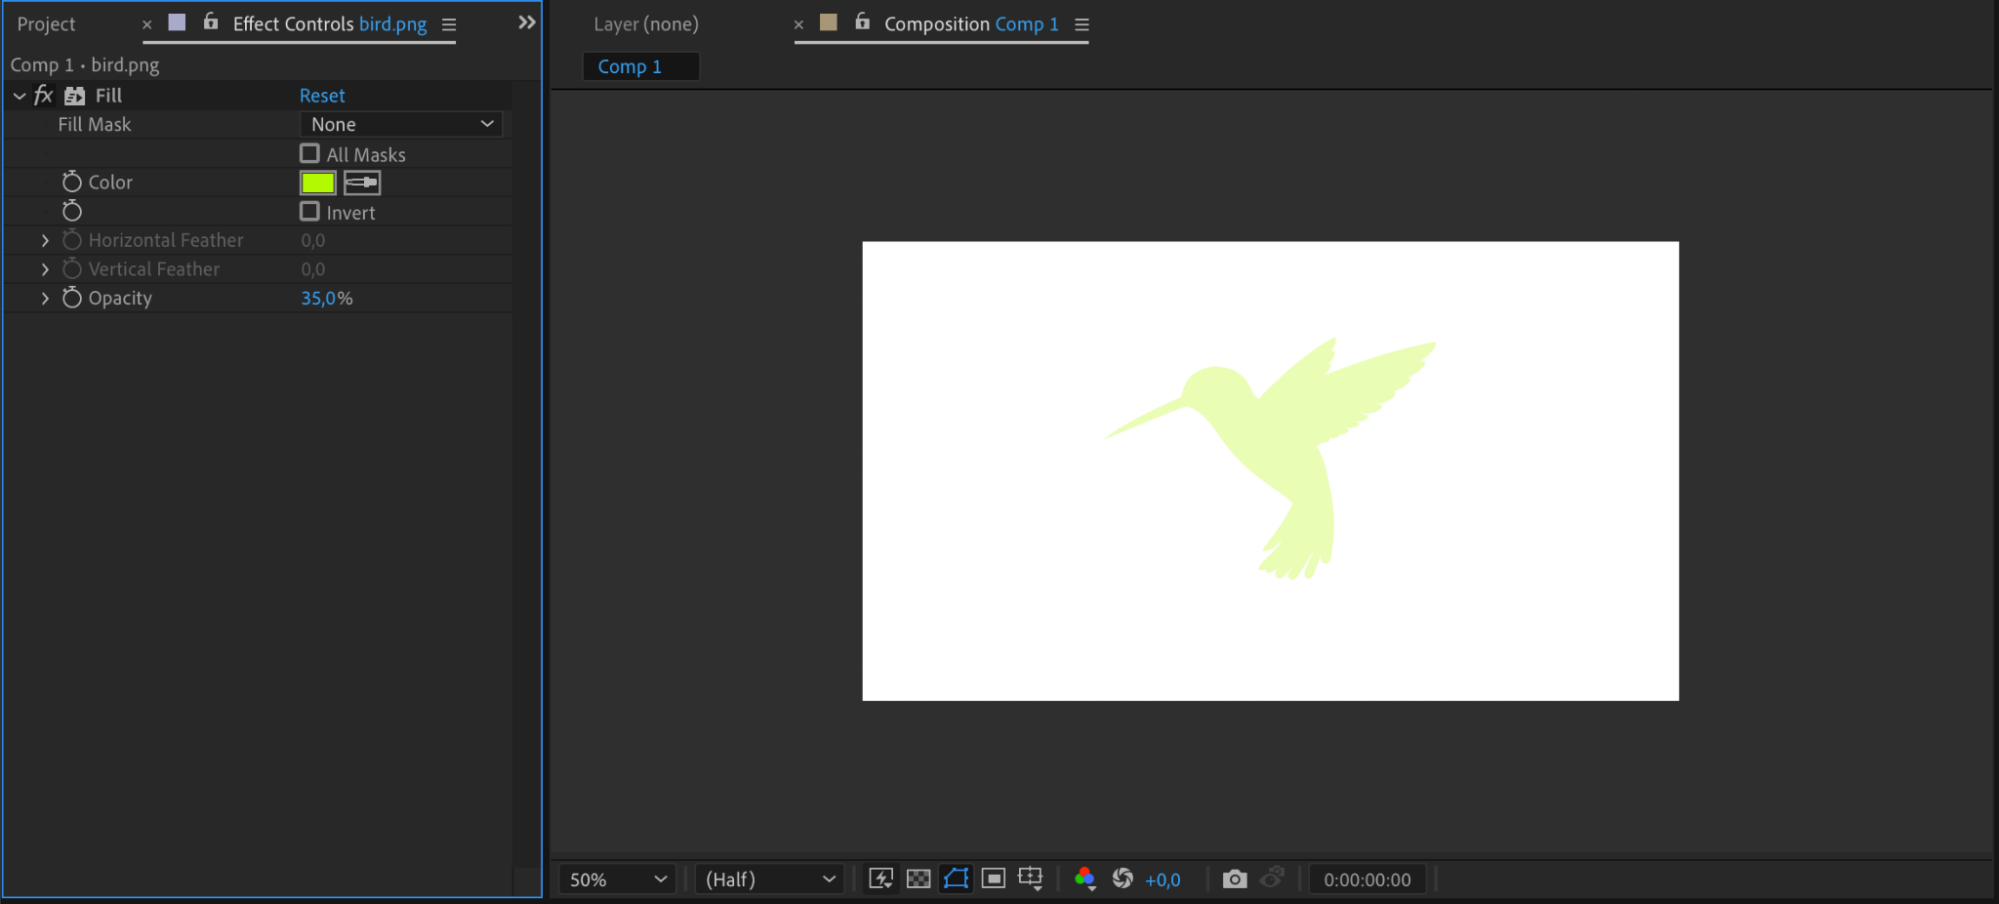Click the eyedropper next to Color swatch
The width and height of the screenshot is (1999, 904).
362,182
